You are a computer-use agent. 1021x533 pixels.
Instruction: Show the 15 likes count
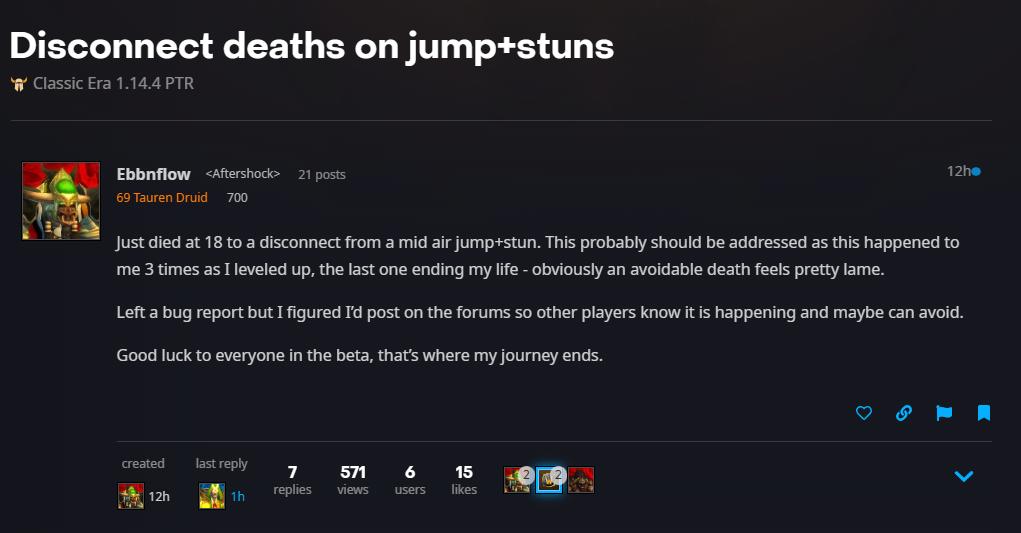[x=464, y=479]
